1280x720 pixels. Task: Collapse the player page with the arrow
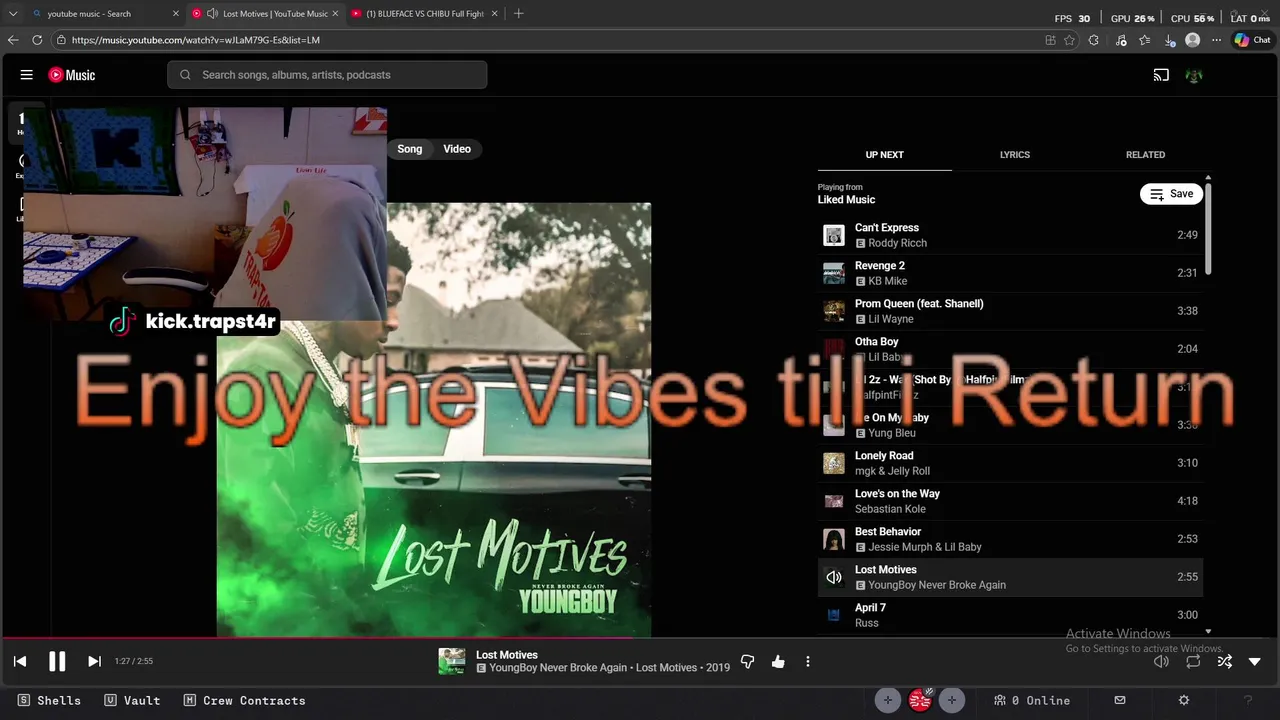(x=1255, y=661)
